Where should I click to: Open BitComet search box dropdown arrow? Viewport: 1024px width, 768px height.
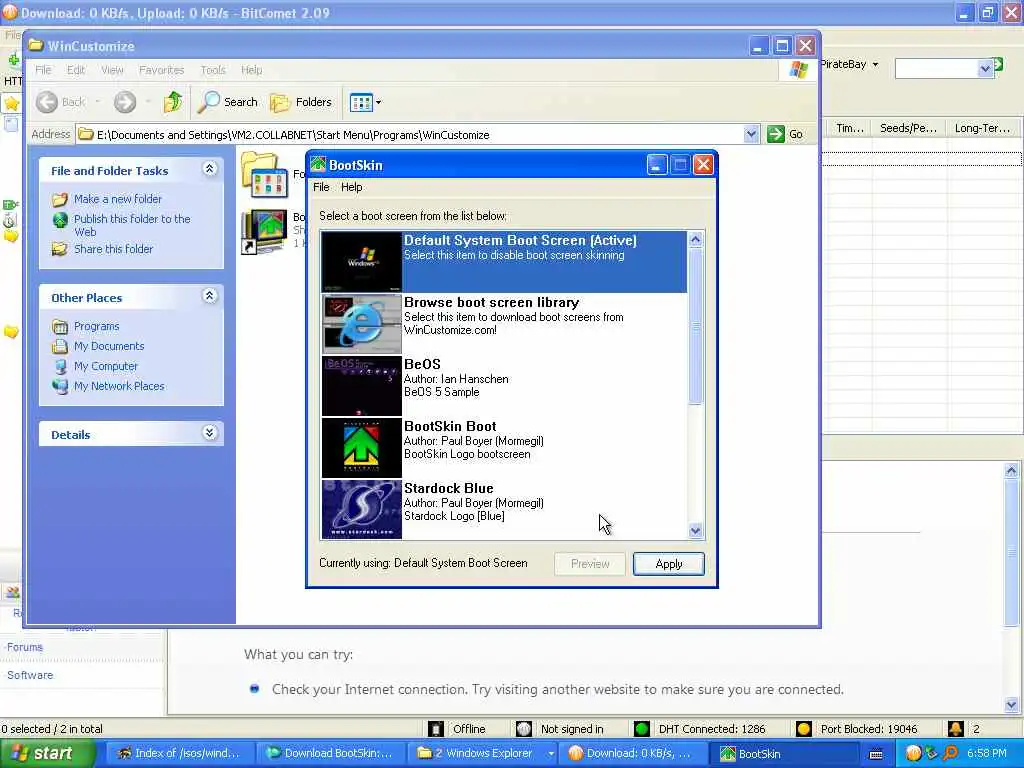(985, 69)
